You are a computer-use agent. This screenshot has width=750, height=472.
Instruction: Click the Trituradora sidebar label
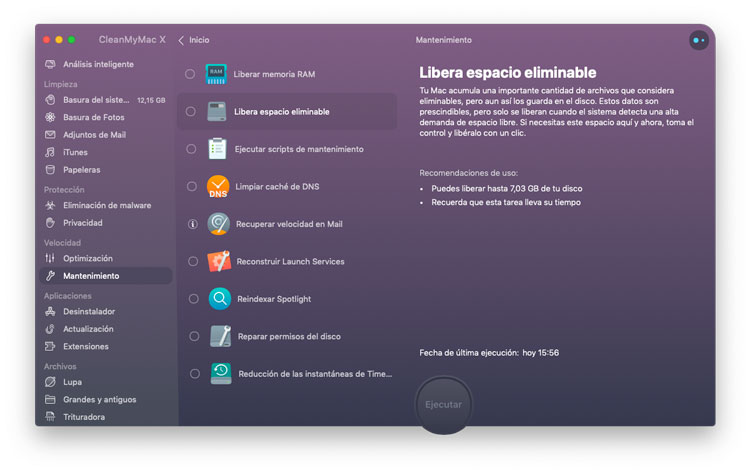[84, 417]
